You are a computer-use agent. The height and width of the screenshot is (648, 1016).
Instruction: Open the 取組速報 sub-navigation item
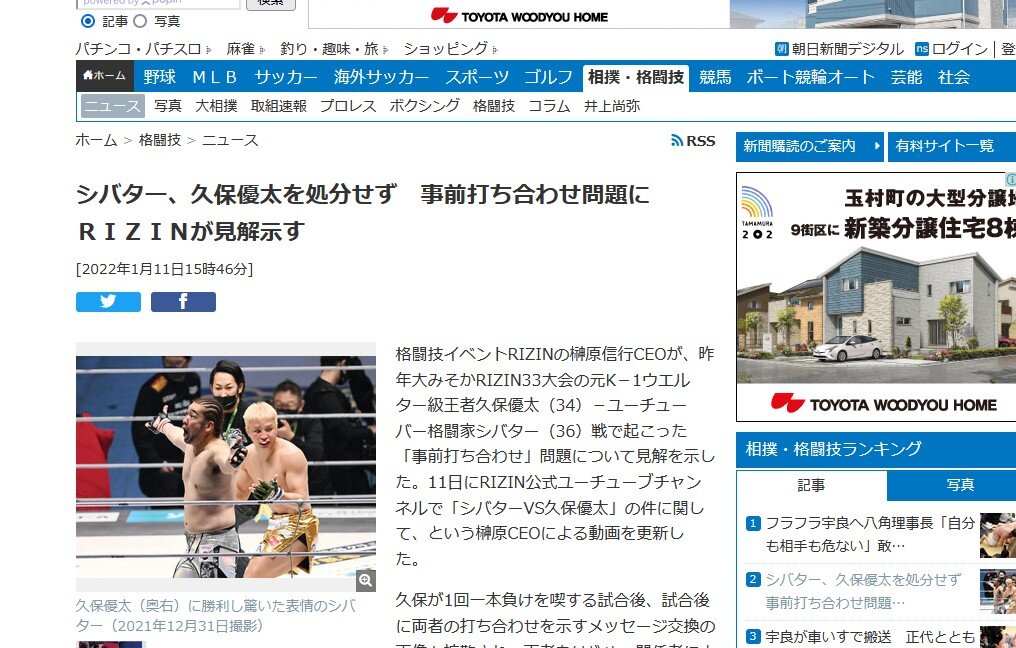point(279,106)
